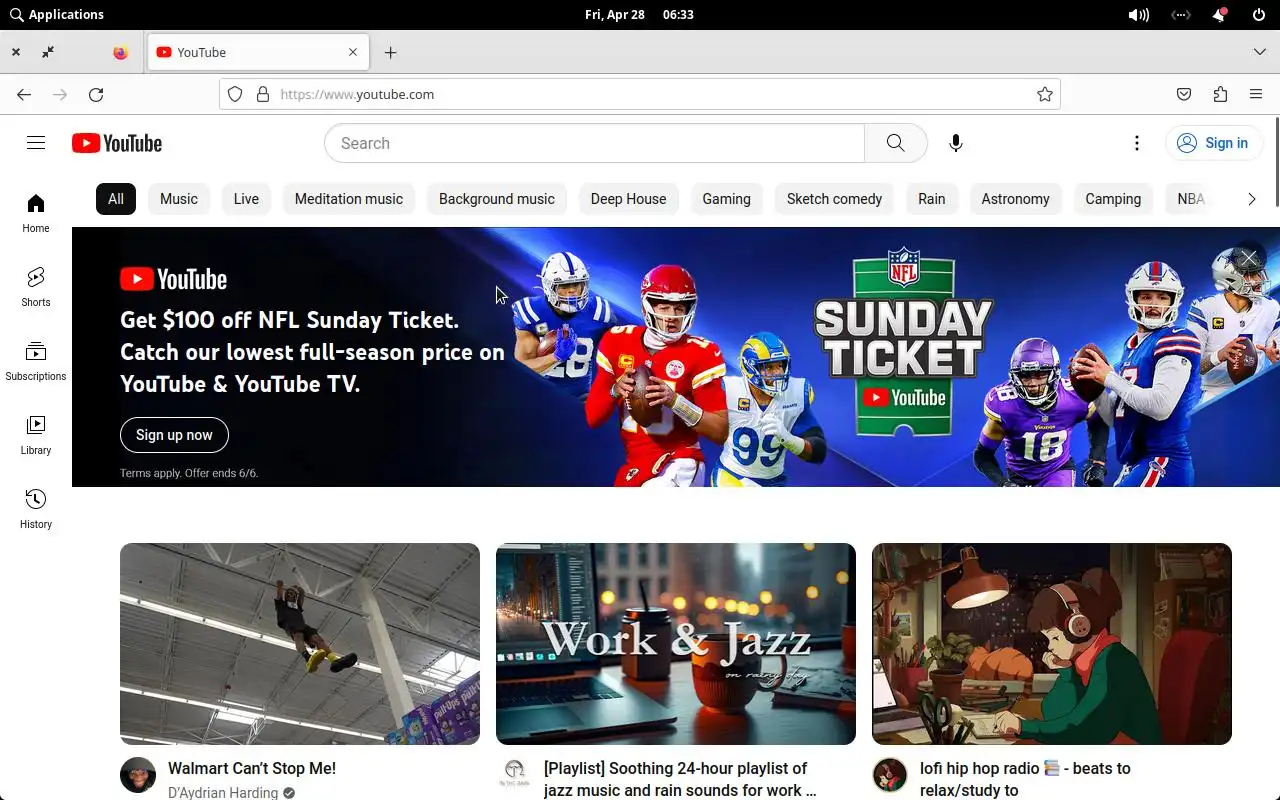
Task: Go forward in the browser
Action: click(60, 94)
